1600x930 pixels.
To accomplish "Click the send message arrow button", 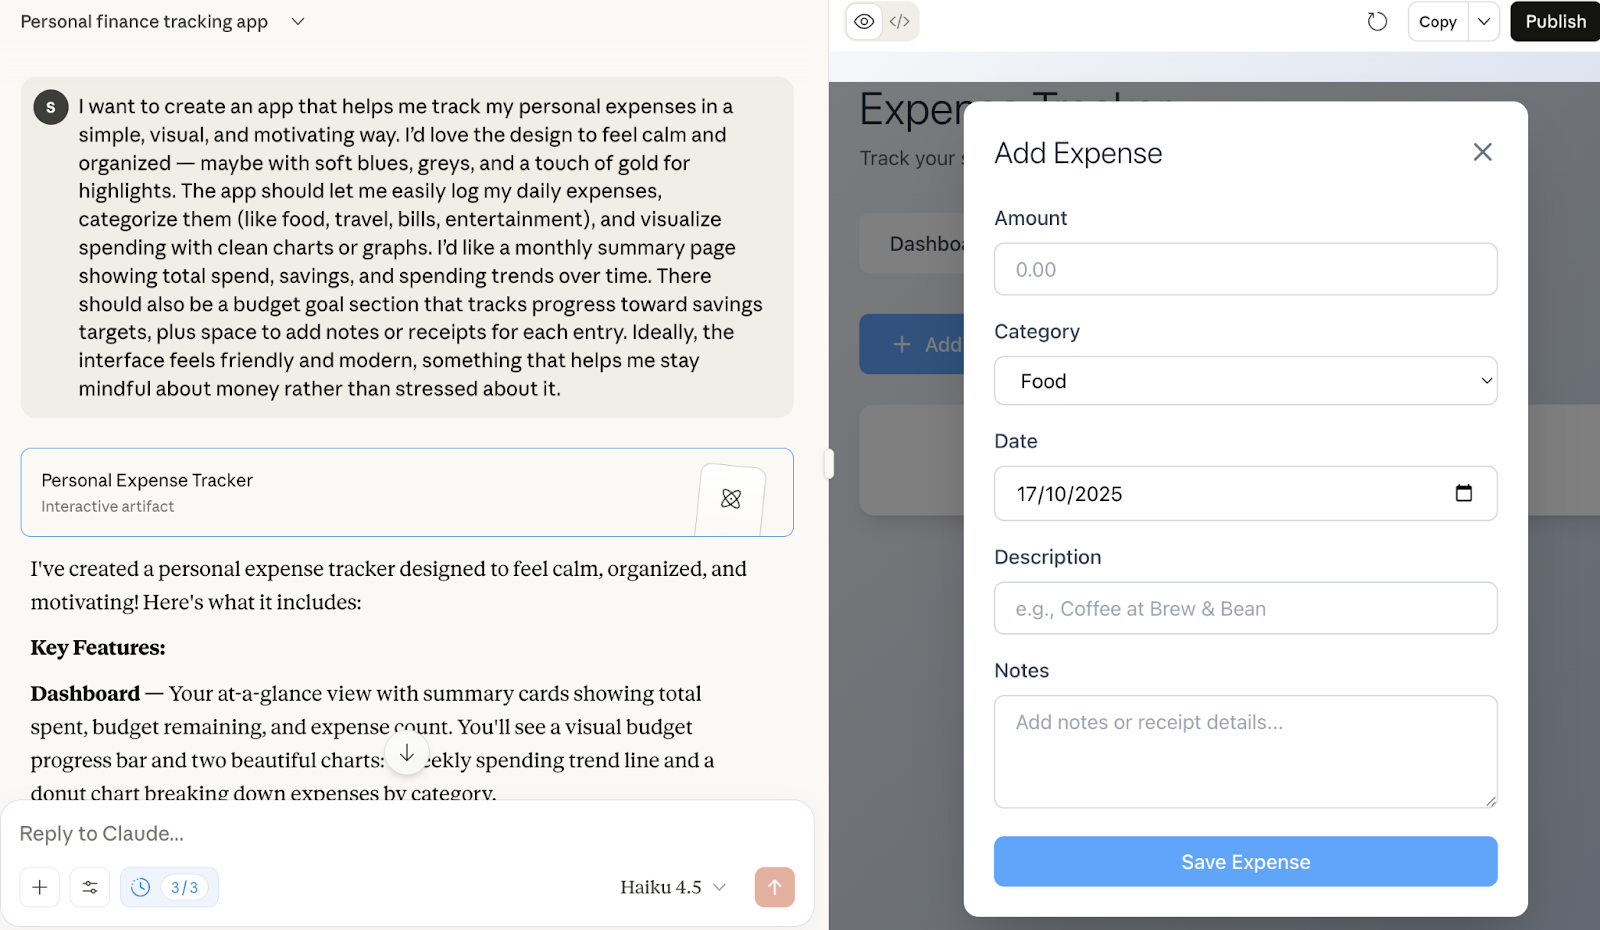I will click(x=774, y=887).
